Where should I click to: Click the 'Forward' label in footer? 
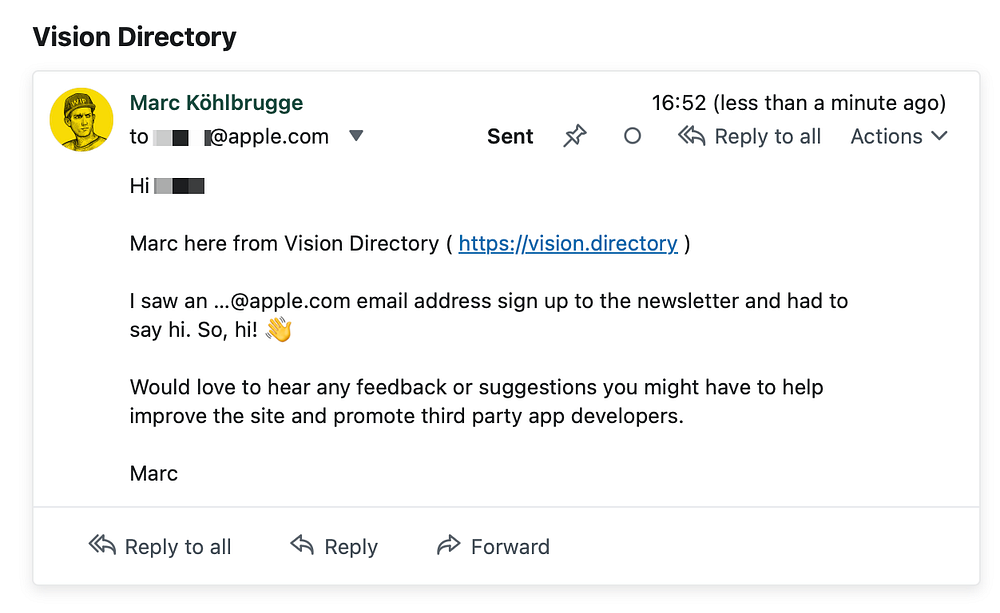click(510, 547)
